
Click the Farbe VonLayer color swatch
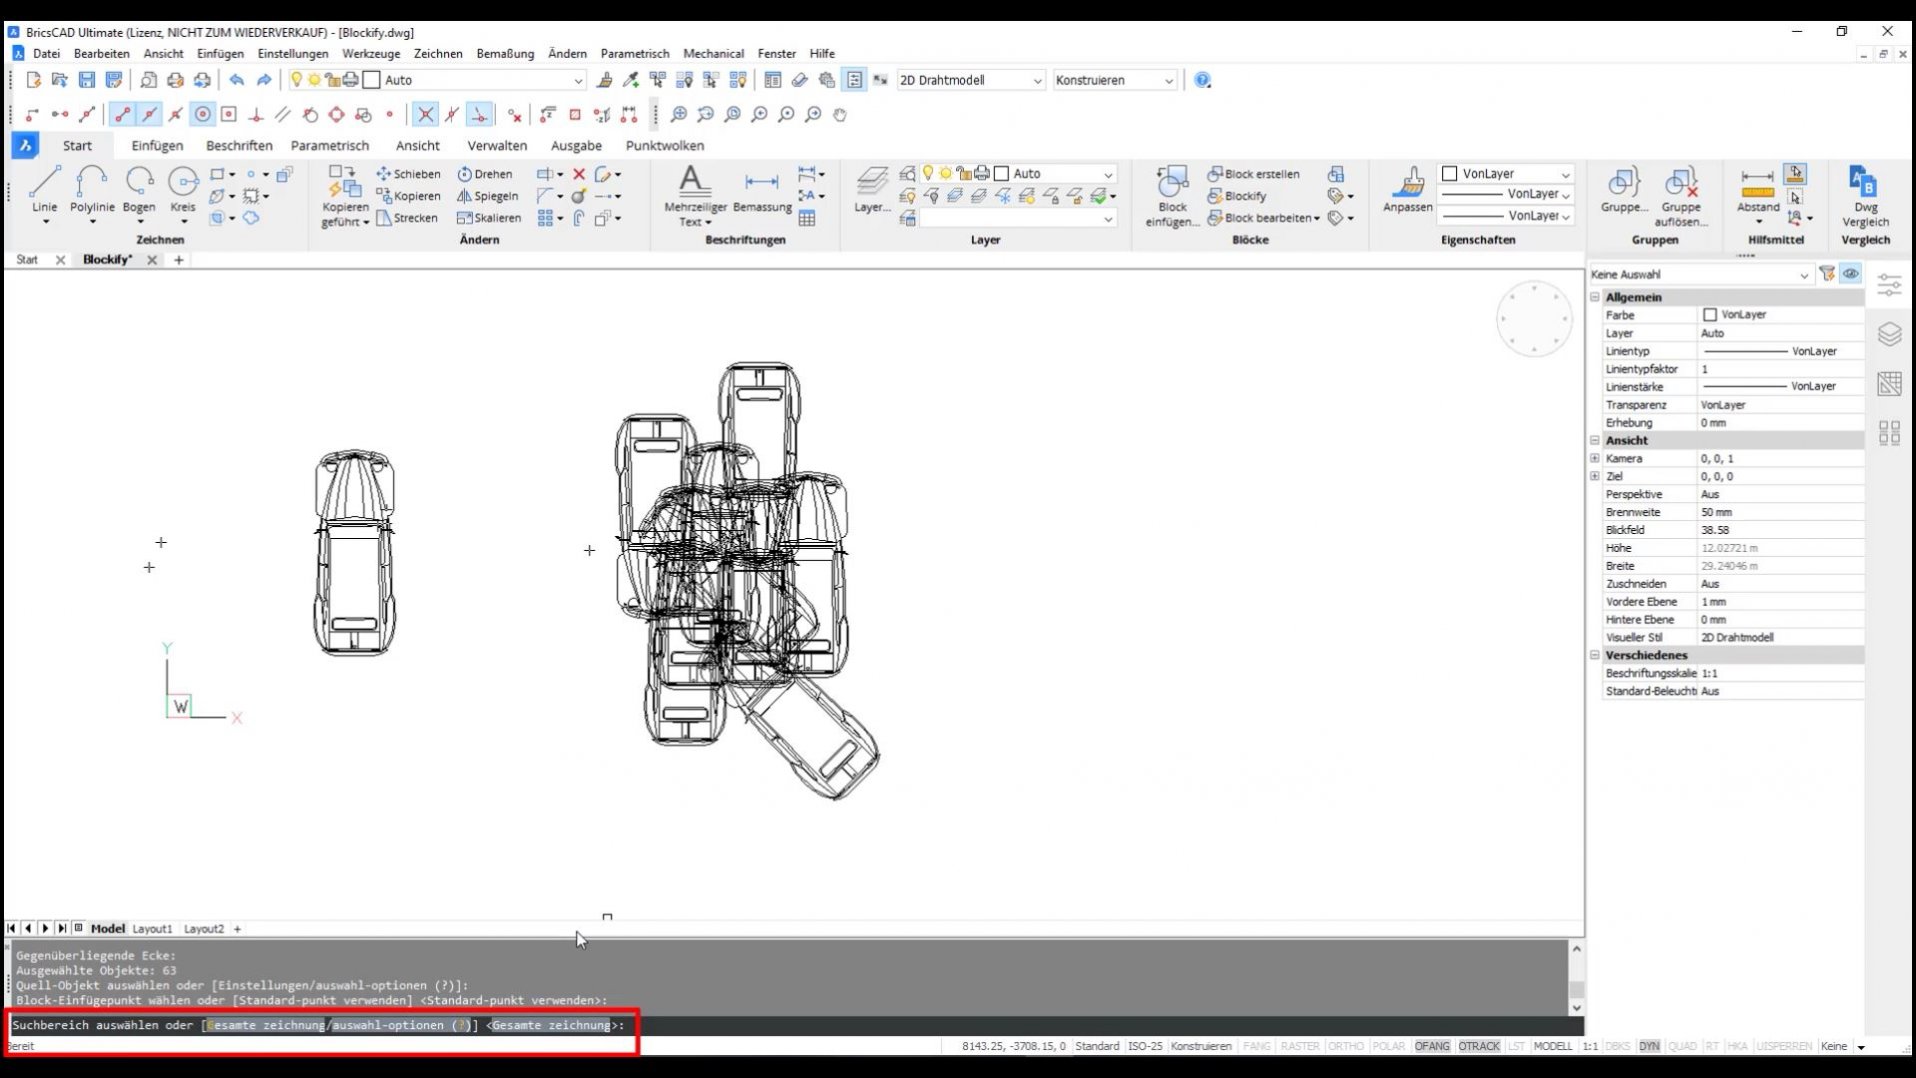tap(1709, 315)
